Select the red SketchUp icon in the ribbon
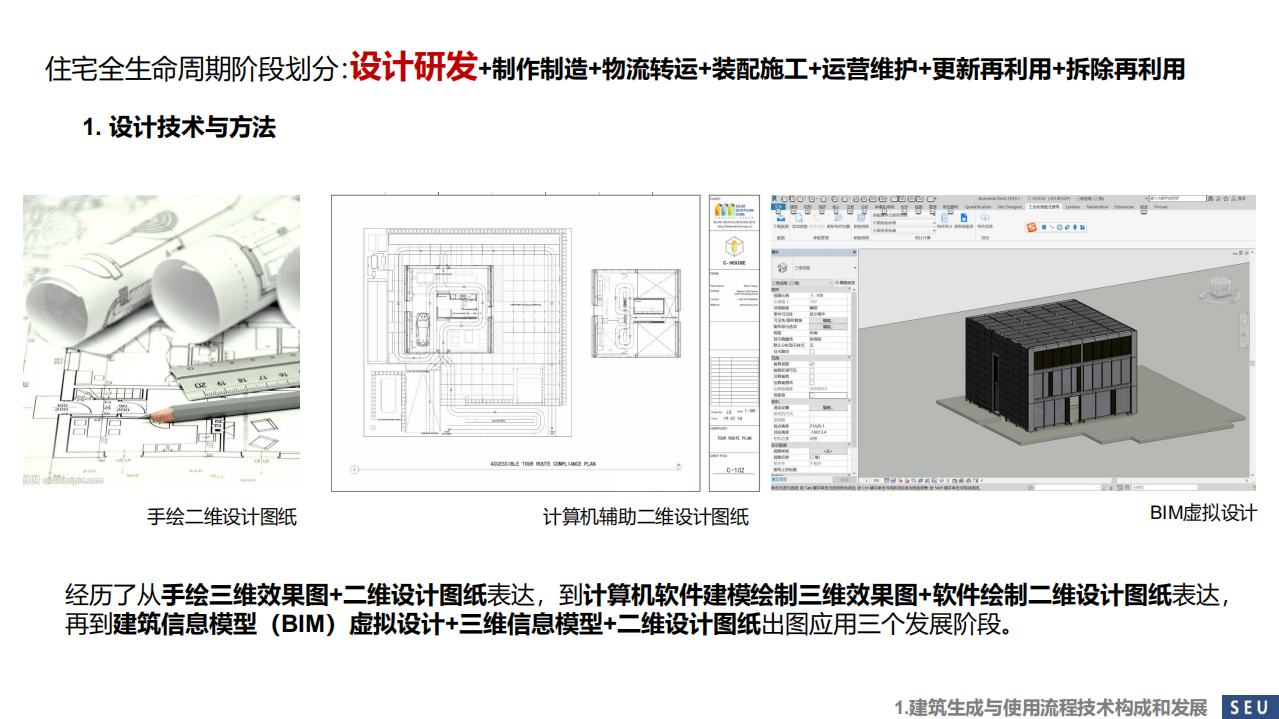This screenshot has height=719, width=1279. click(1031, 227)
